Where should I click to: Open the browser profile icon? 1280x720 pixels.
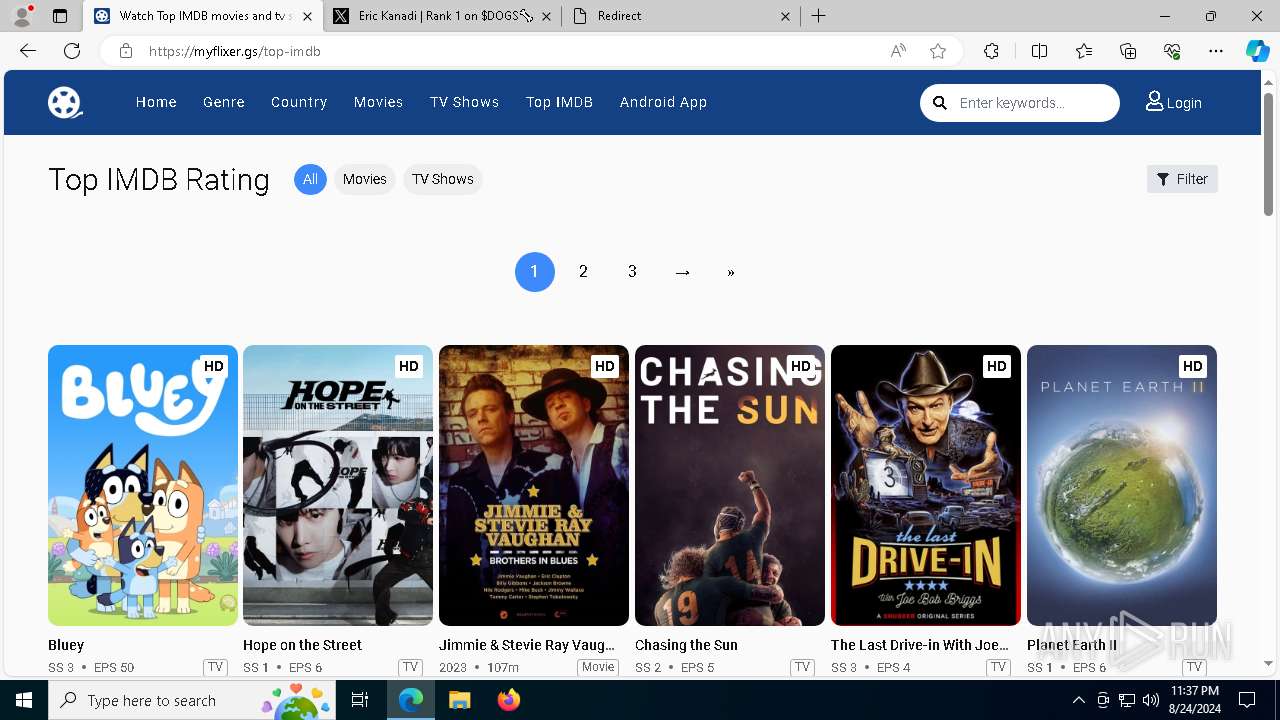click(22, 16)
